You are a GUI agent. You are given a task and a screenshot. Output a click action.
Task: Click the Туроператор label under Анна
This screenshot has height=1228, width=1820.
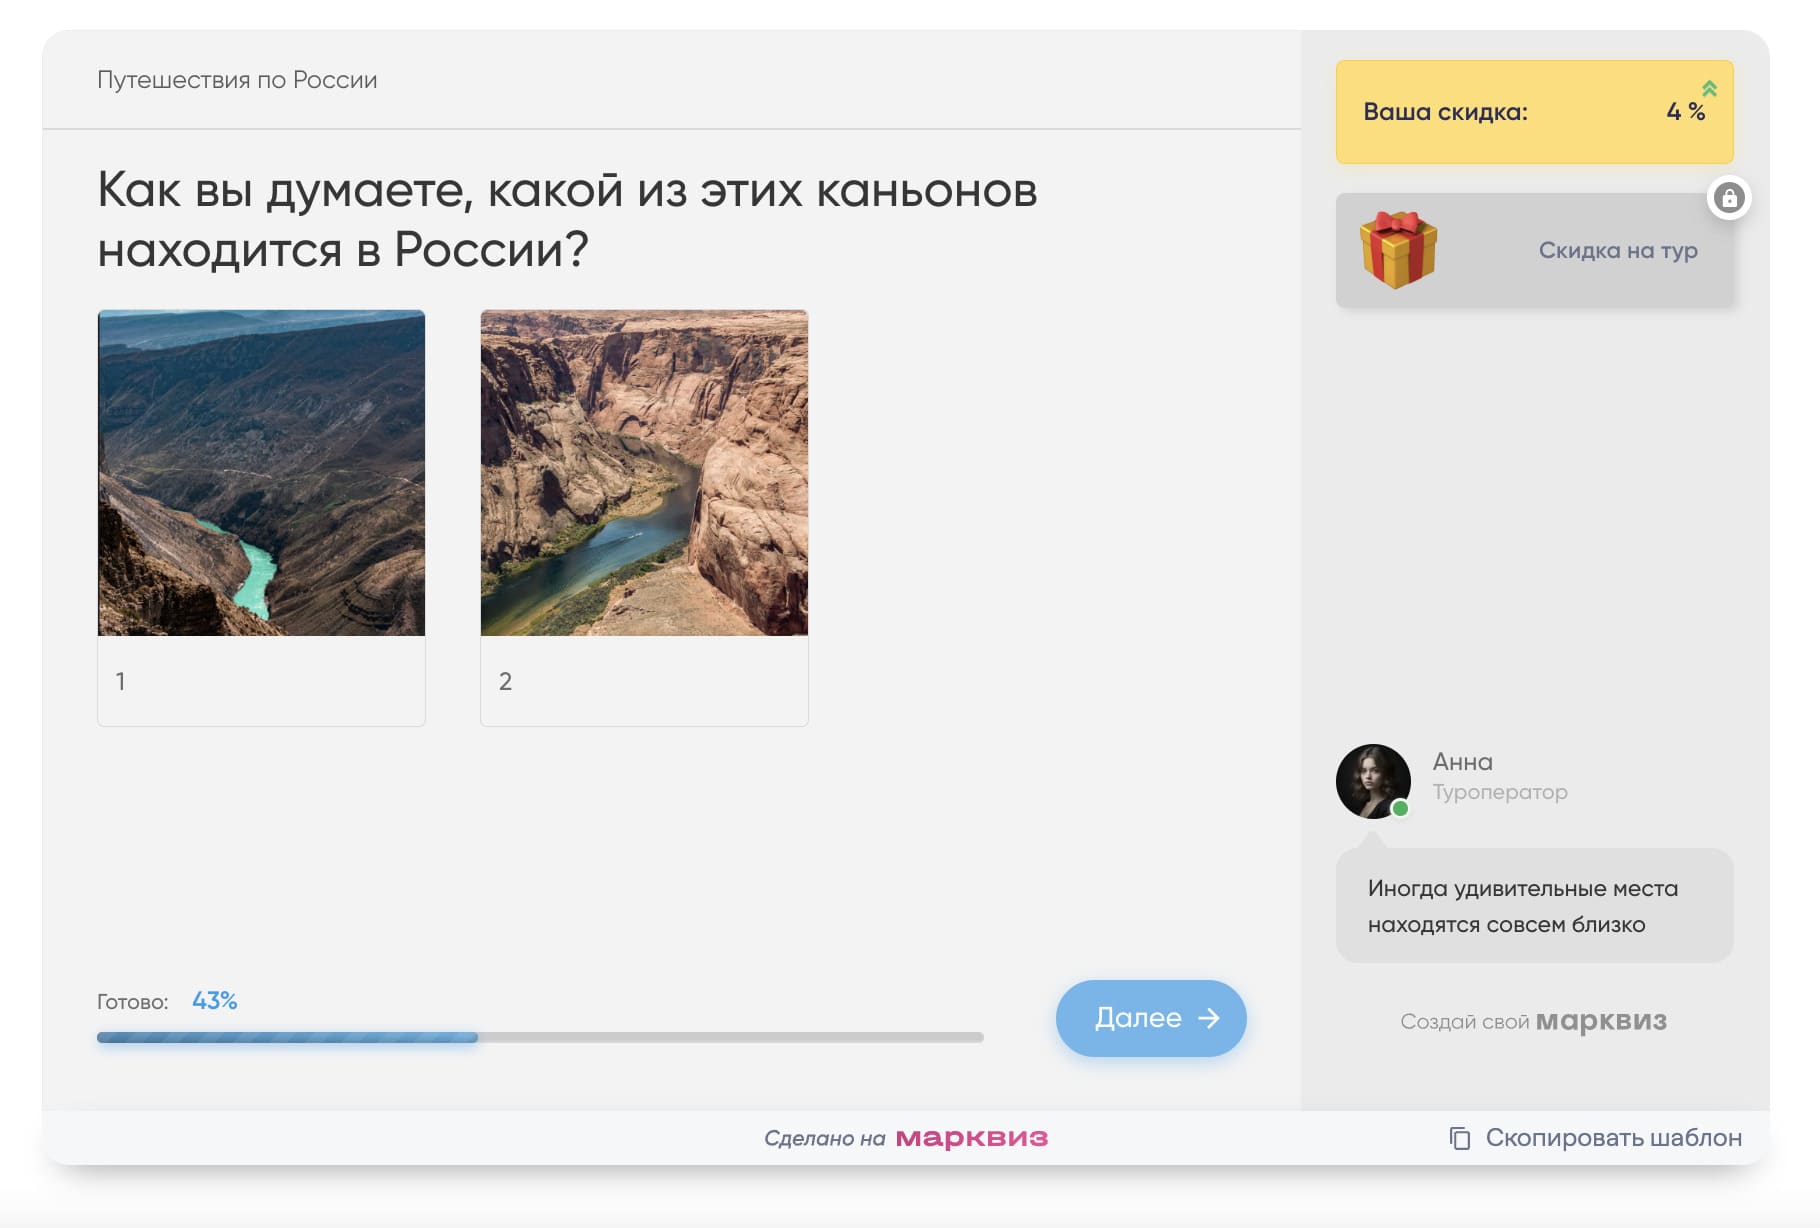[x=1500, y=792]
